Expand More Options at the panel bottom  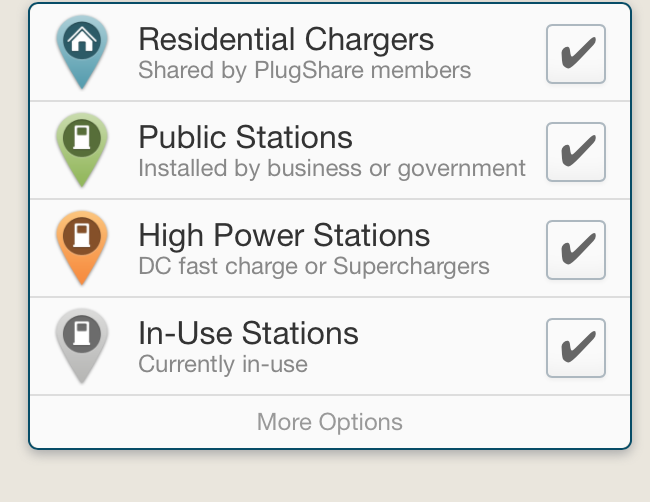(330, 422)
